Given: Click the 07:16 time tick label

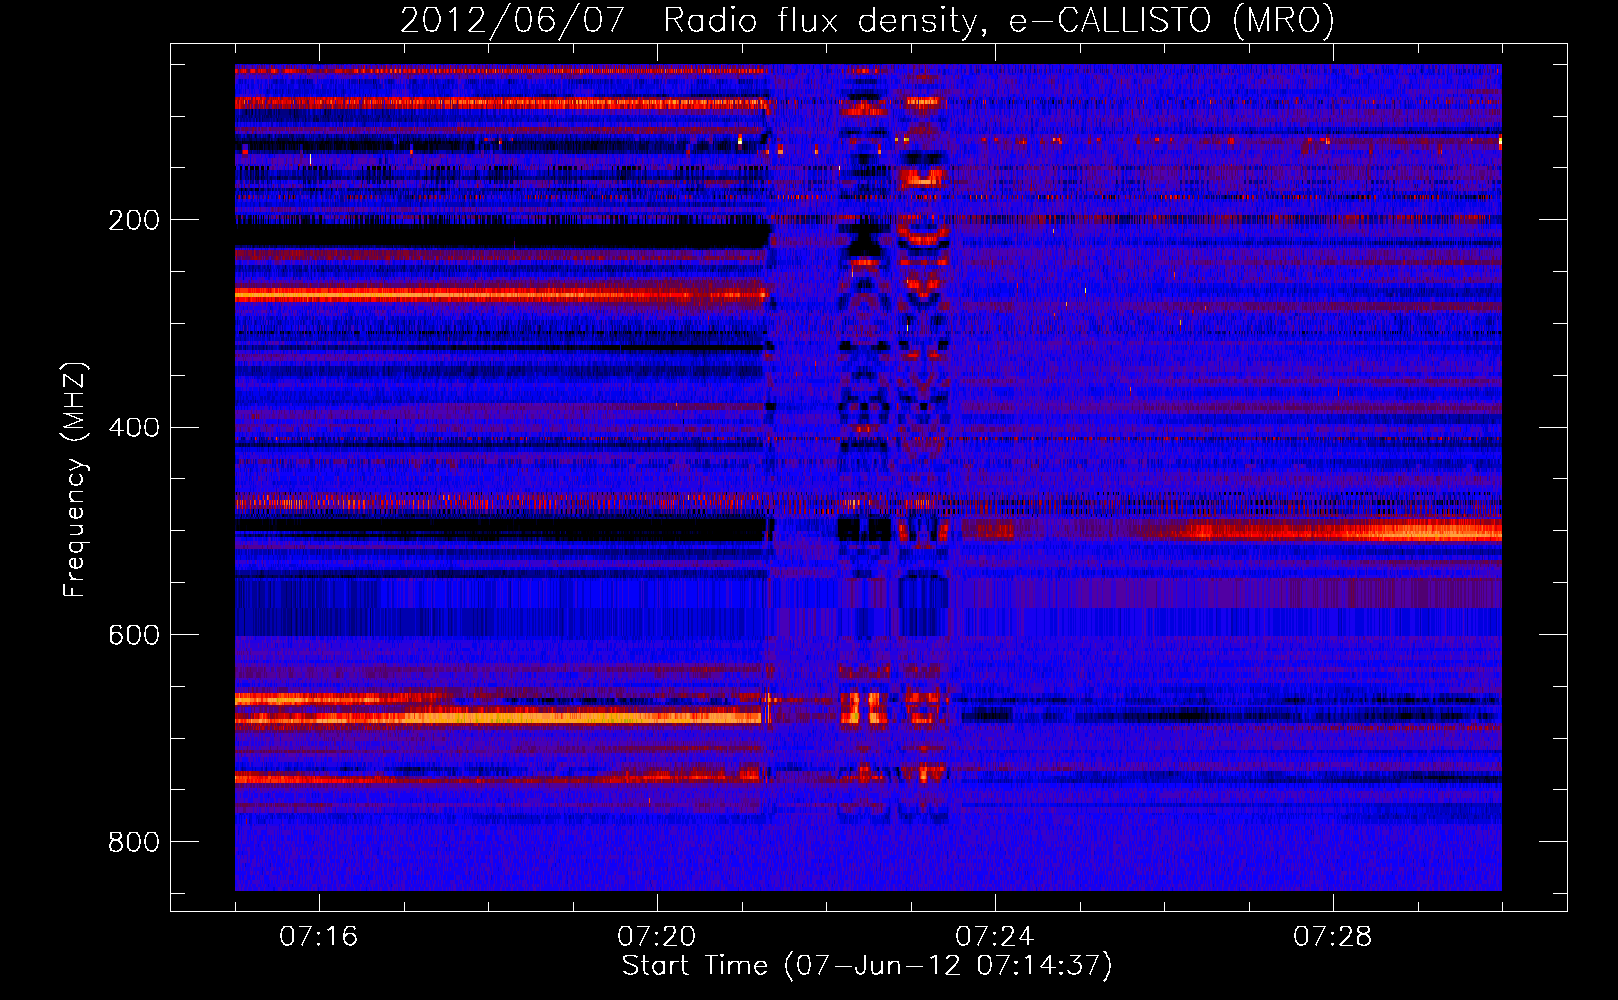Looking at the screenshot, I should 318,937.
